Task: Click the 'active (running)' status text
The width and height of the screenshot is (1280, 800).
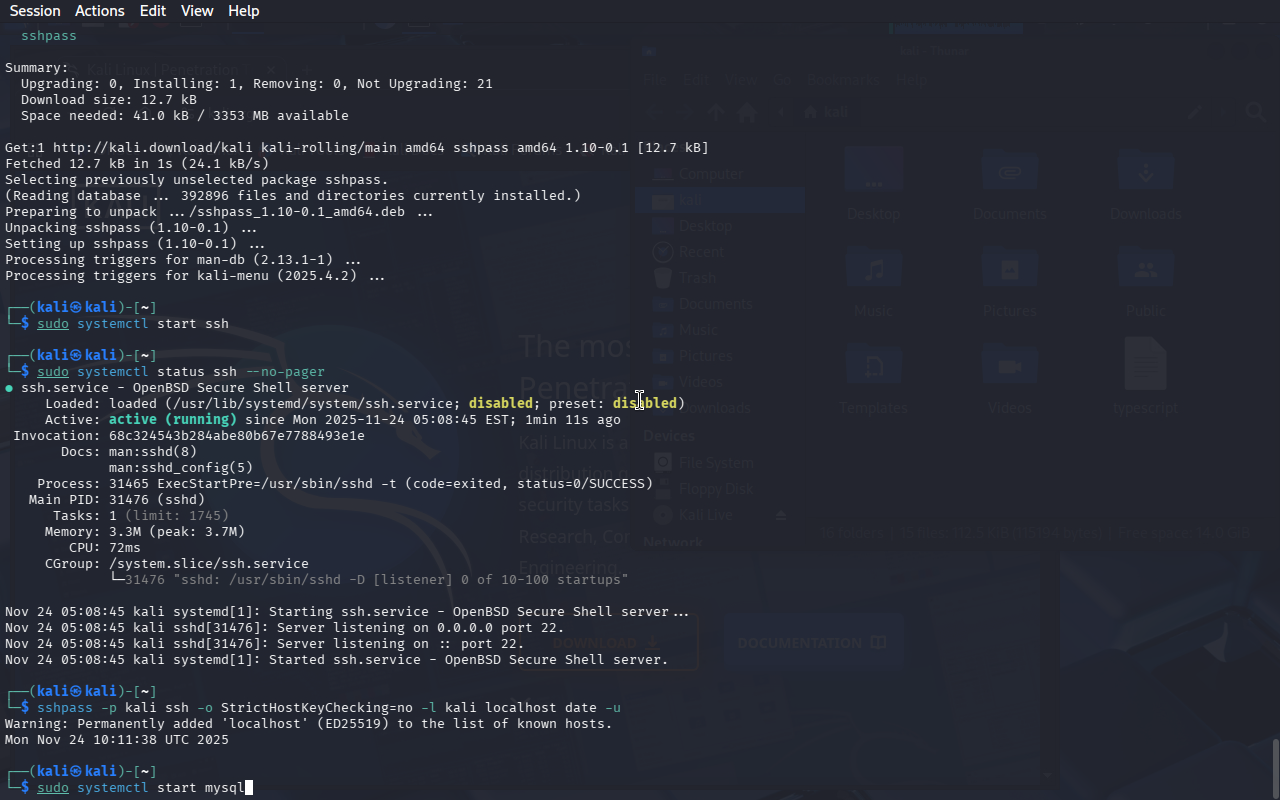Action: [x=172, y=420]
